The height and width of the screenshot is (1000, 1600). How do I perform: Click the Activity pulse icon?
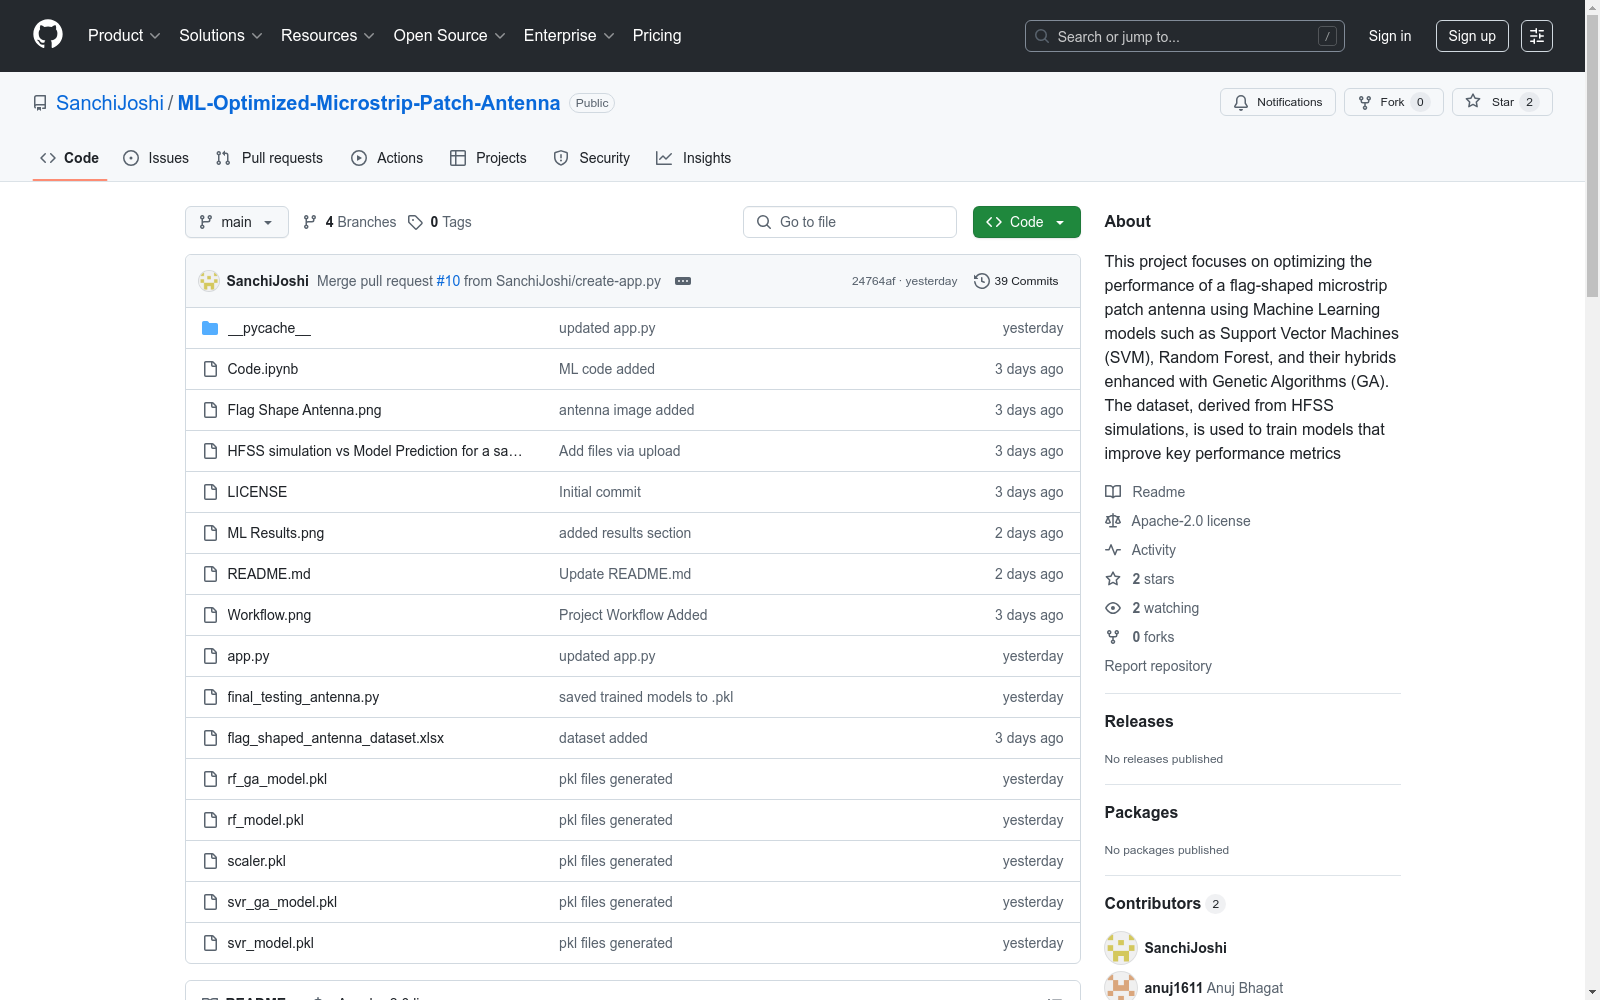(x=1113, y=550)
